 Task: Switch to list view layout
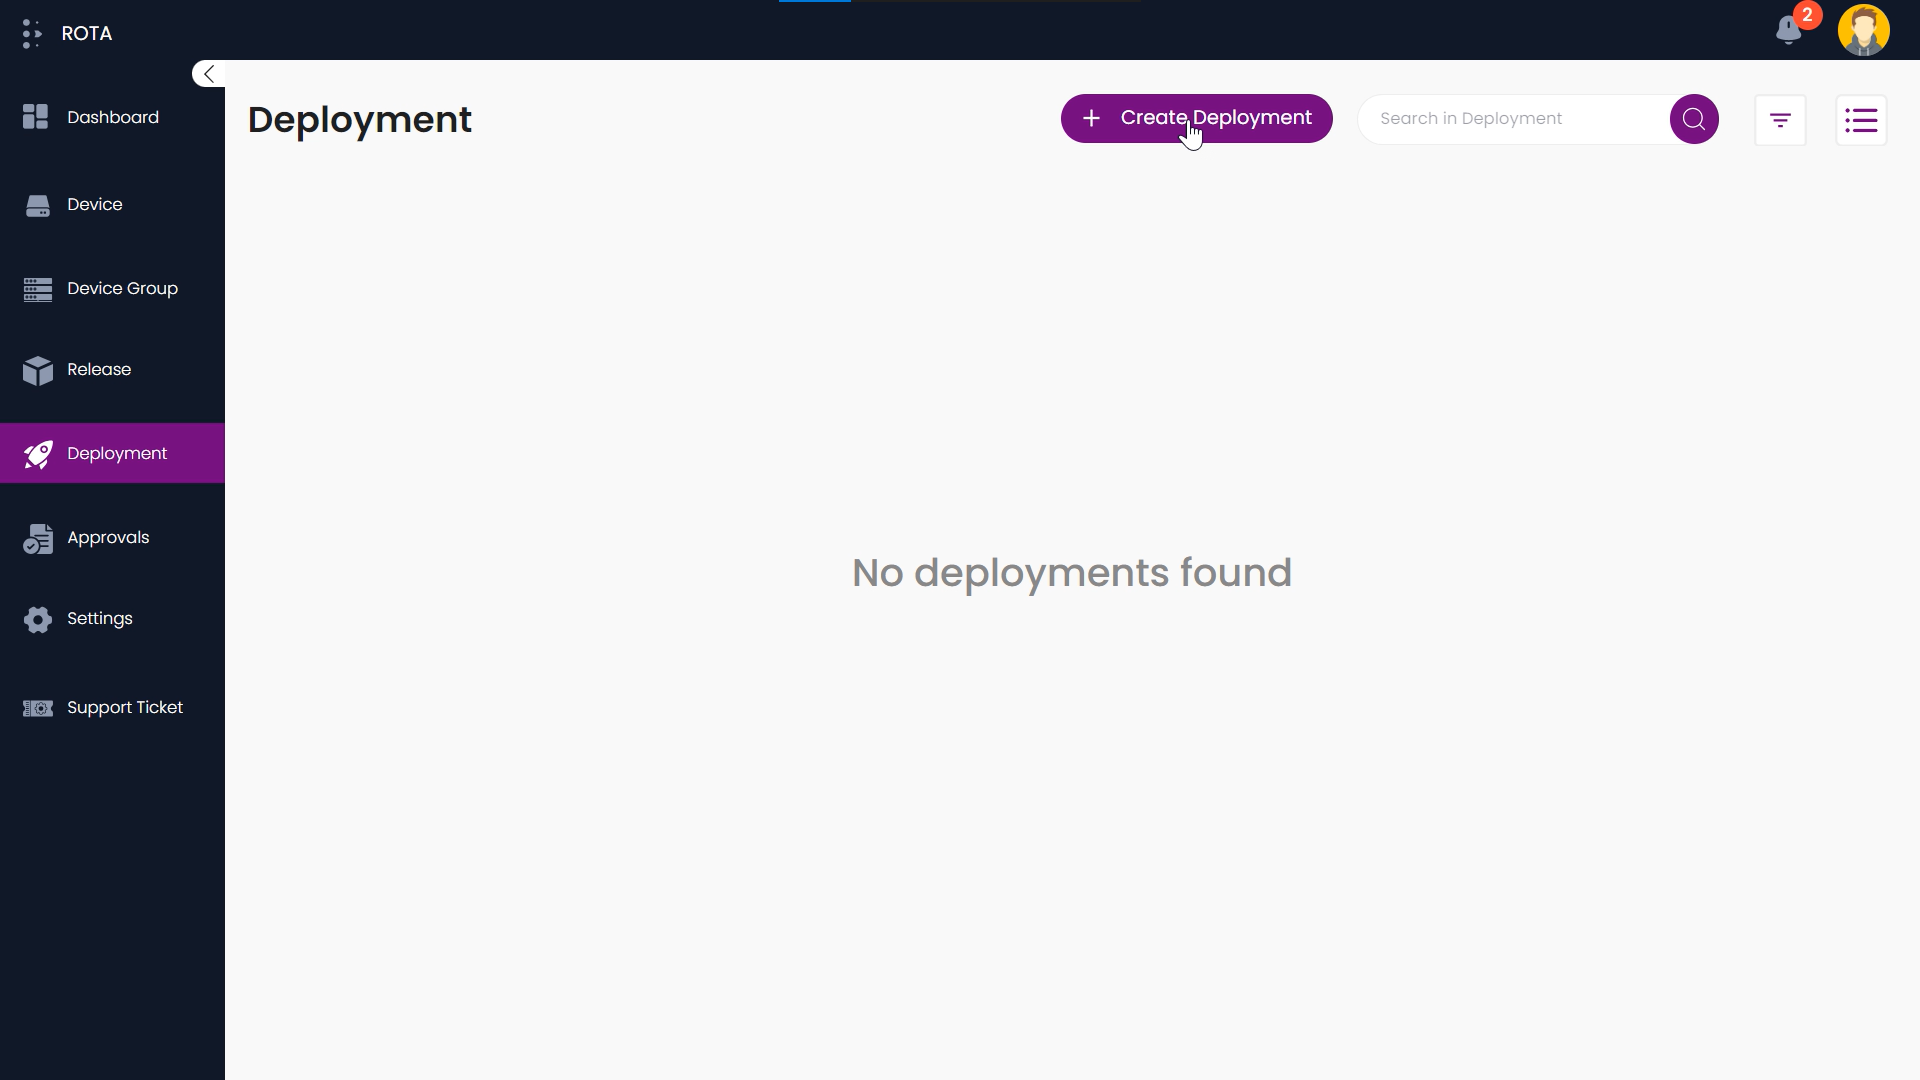coord(1862,119)
